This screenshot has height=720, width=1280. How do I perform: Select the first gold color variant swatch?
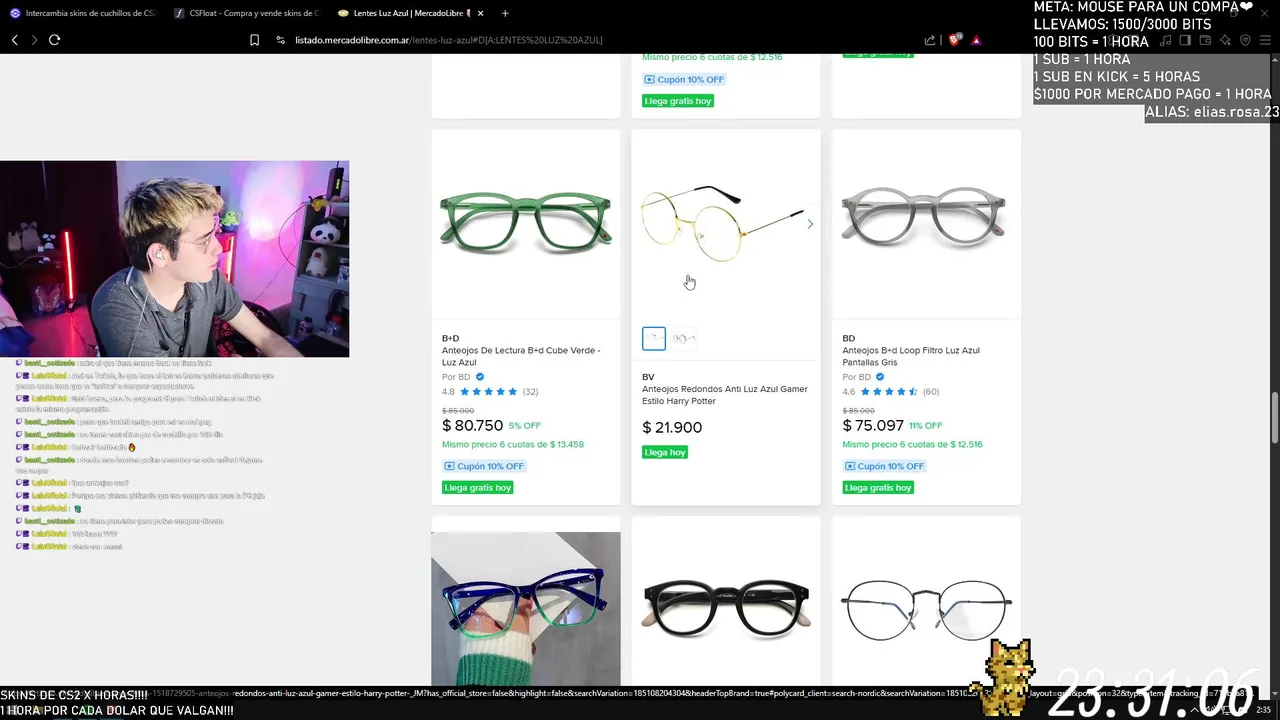tap(654, 339)
